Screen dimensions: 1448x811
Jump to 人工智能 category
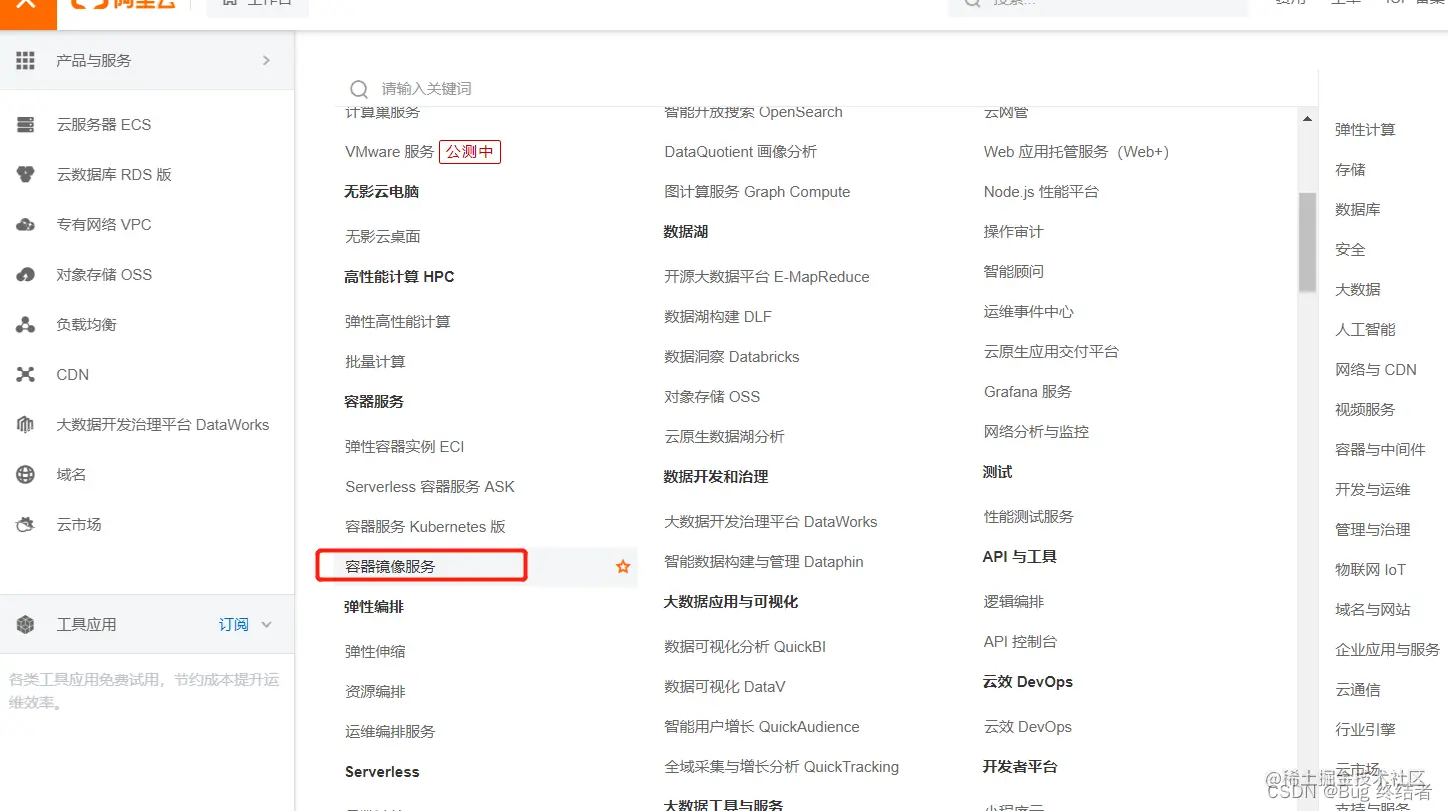tap(1365, 330)
